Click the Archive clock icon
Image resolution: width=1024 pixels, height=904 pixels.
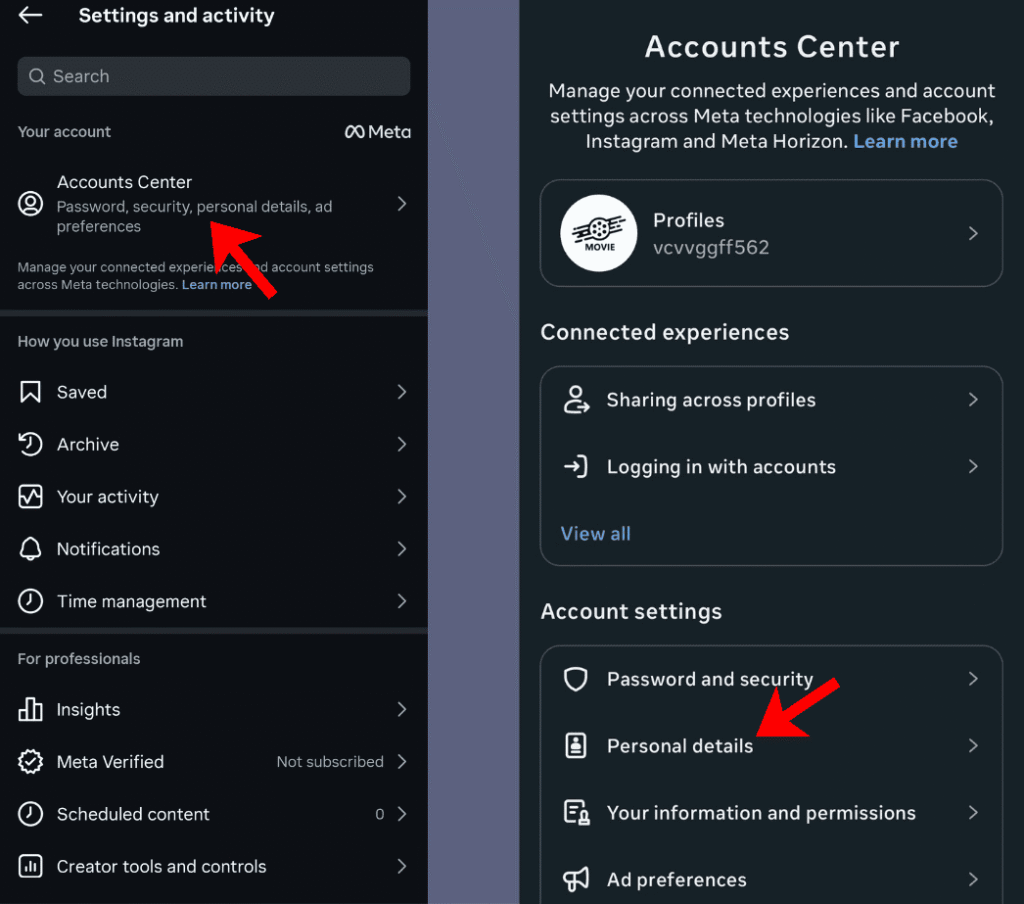[31, 444]
